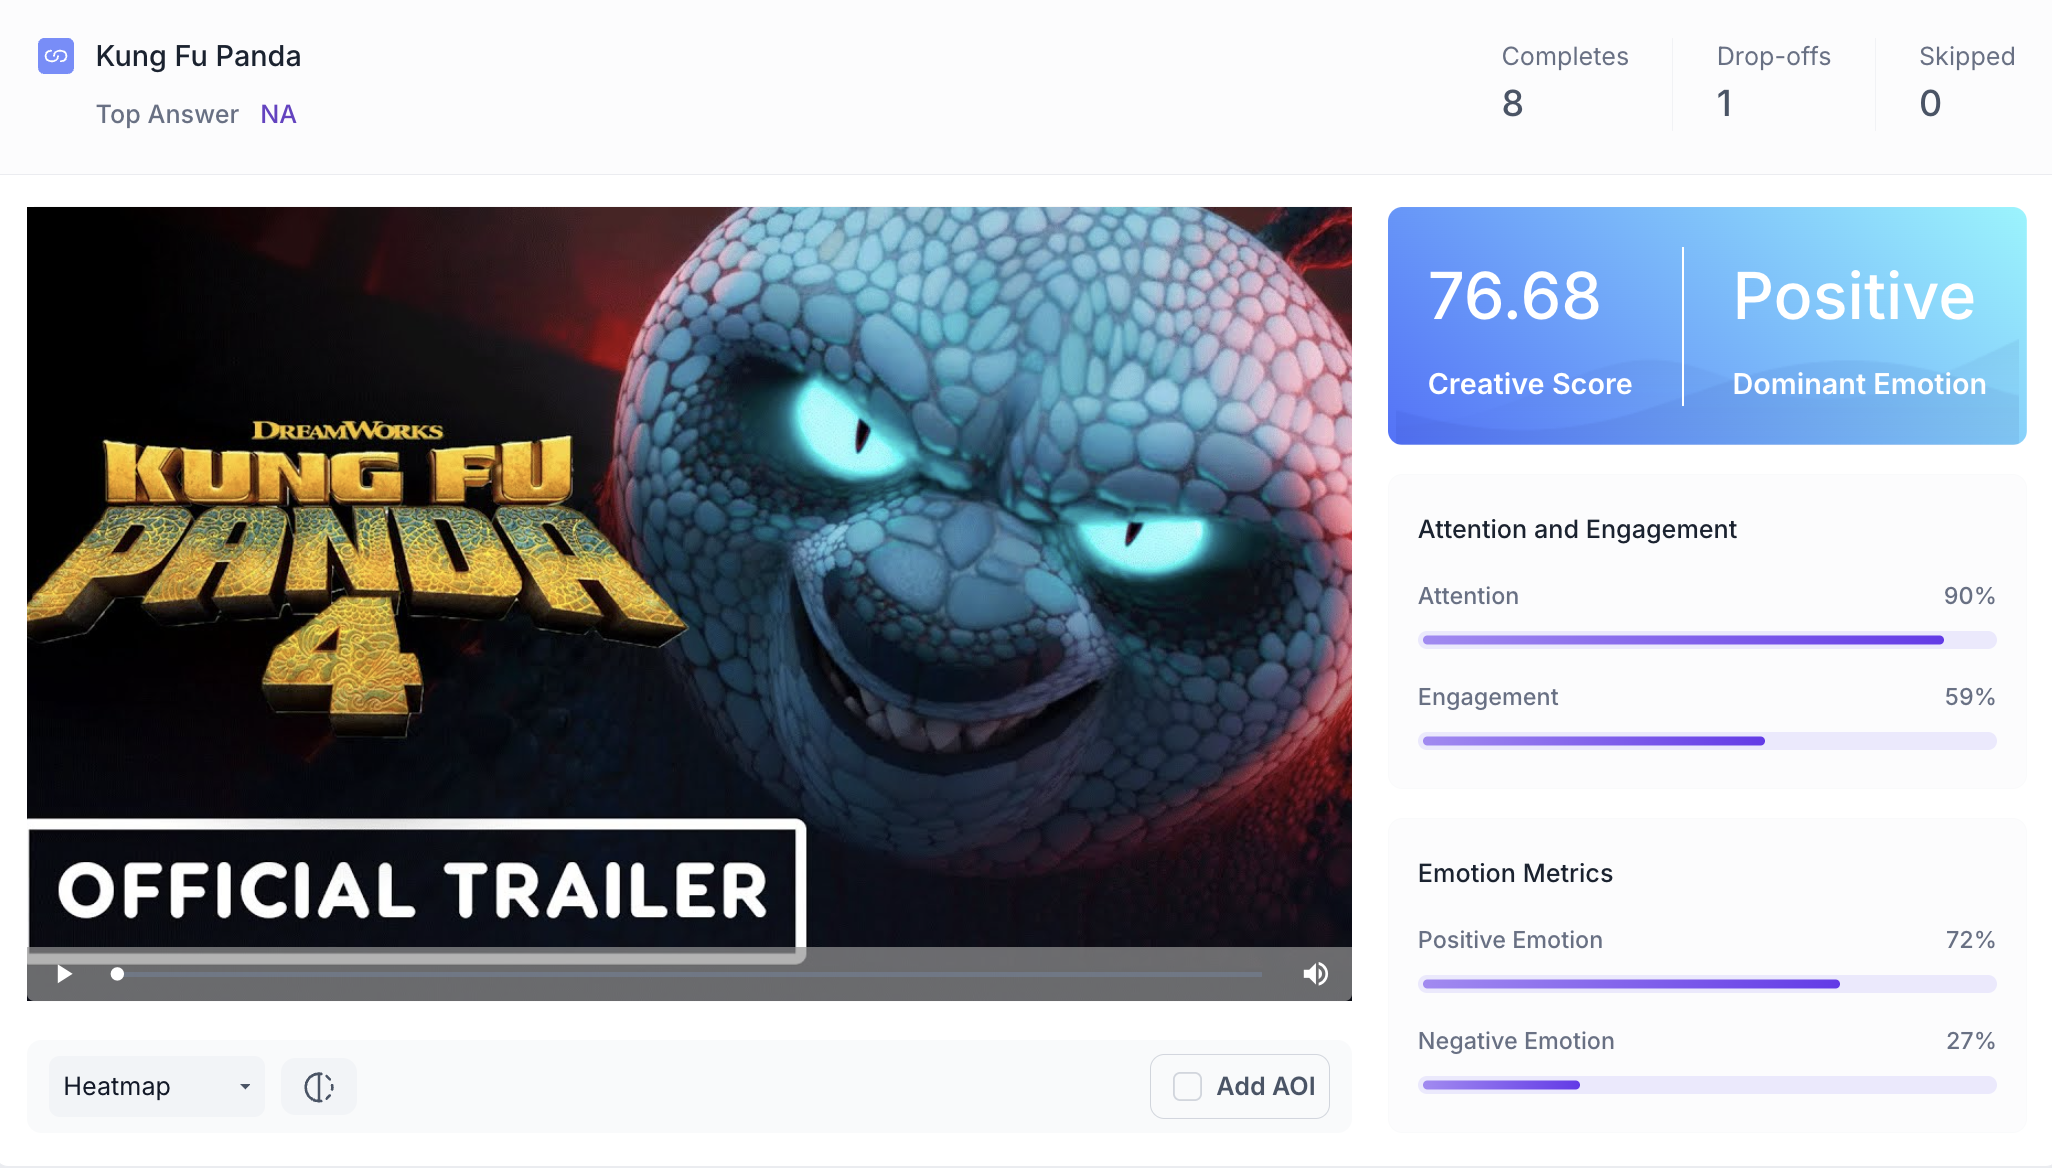Click the Heatmap dropdown arrow
This screenshot has width=2052, height=1168.
(245, 1087)
